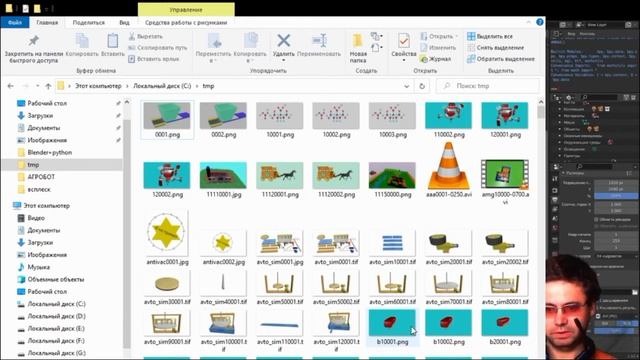
Task: Open the New item dropdown arrow
Action: tap(381, 36)
